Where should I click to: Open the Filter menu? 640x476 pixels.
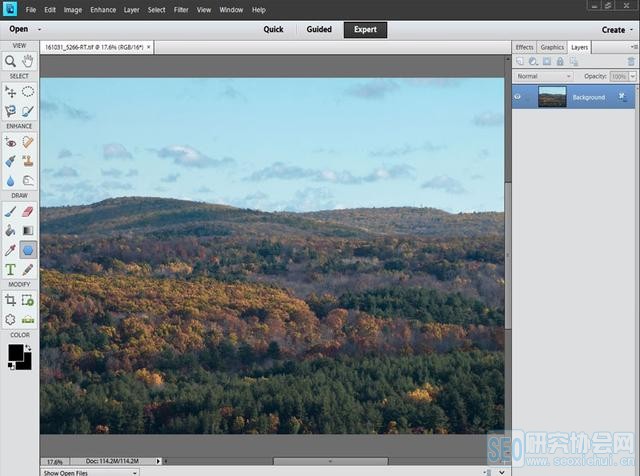[x=181, y=10]
